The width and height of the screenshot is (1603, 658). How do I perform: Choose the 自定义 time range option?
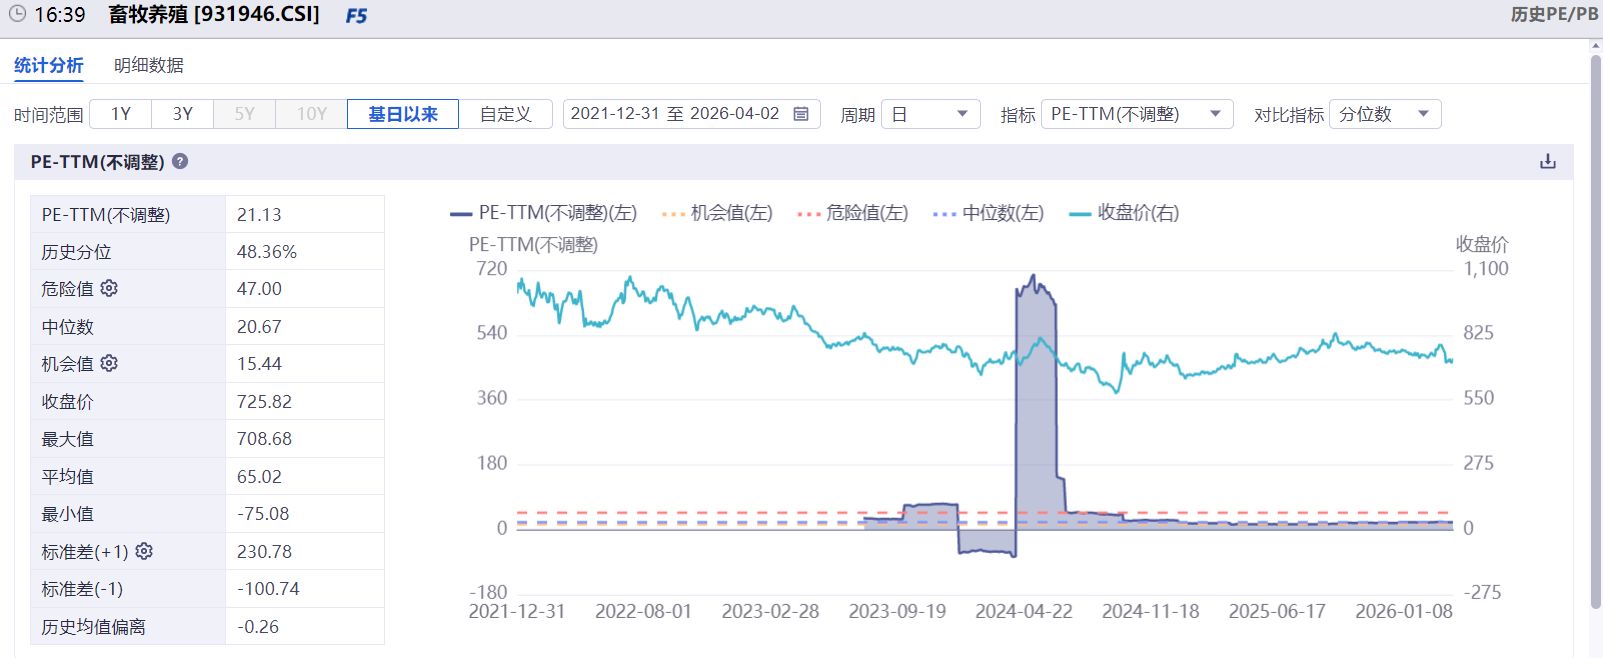[505, 114]
